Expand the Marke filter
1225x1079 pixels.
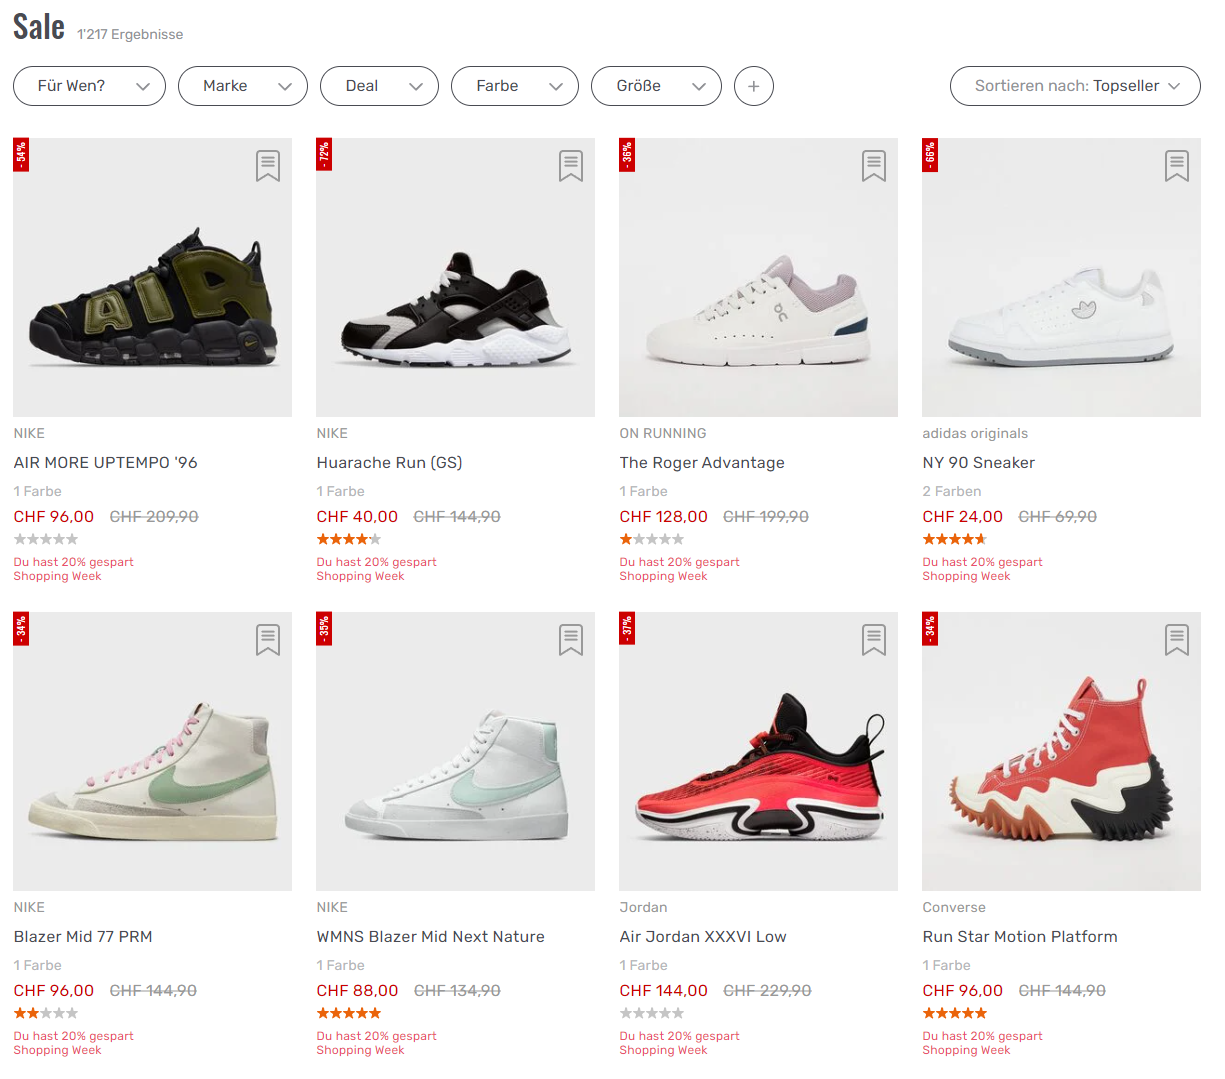click(x=243, y=86)
